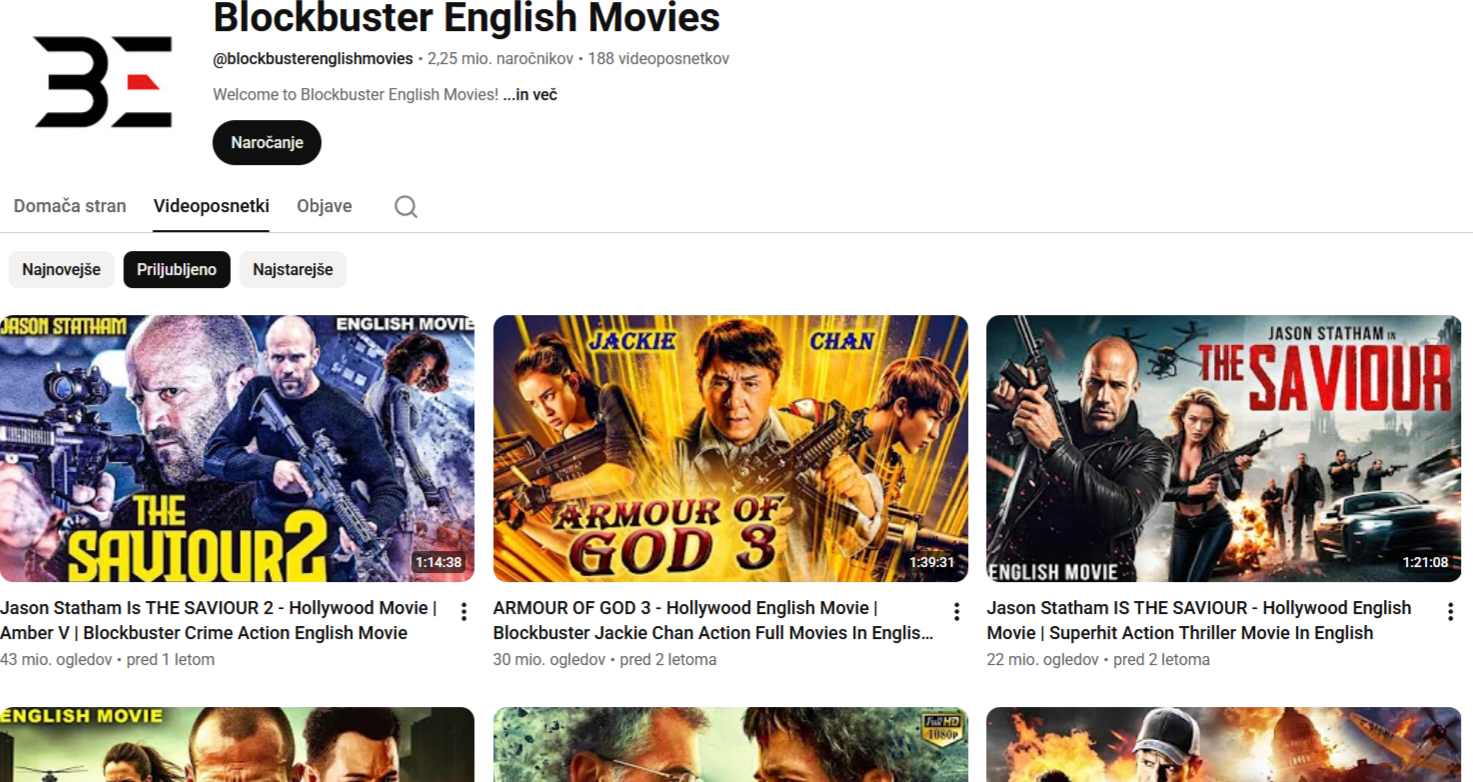
Task: Click the "188 videoposnetkov" count text
Action: click(x=659, y=59)
